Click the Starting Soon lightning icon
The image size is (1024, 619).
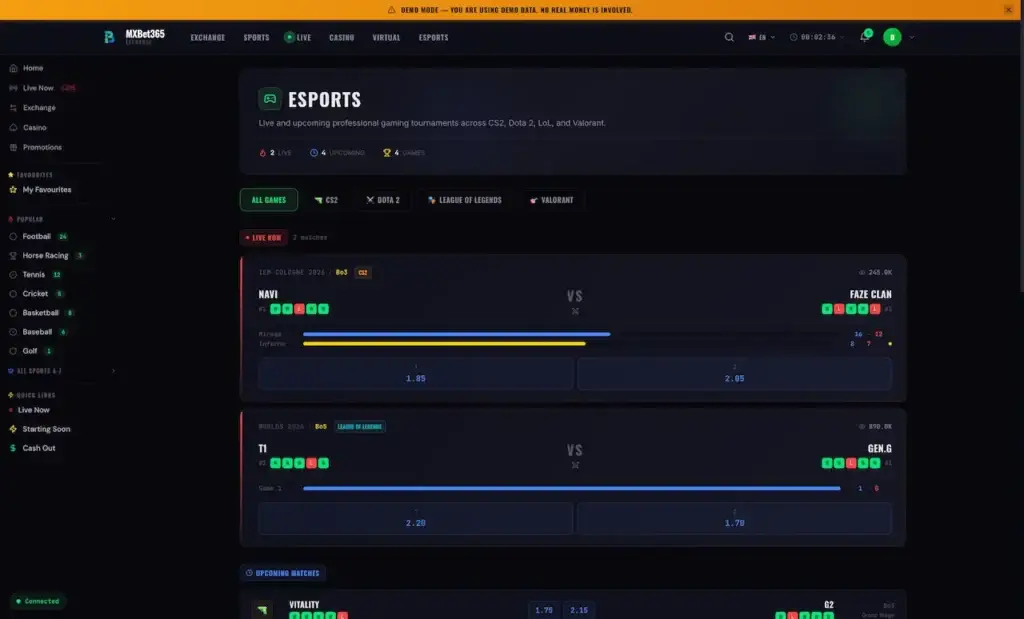click(x=13, y=429)
